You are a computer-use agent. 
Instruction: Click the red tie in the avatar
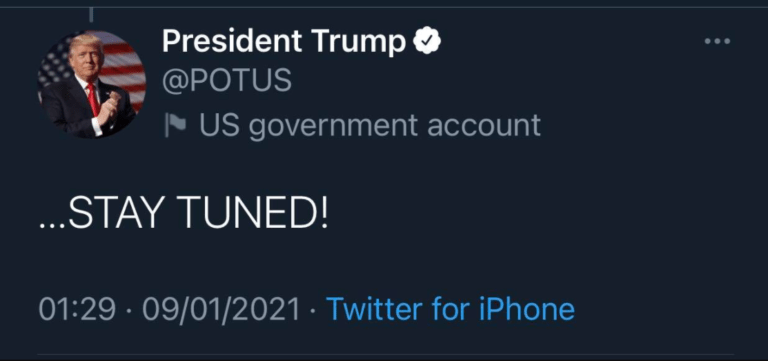pyautogui.click(x=94, y=99)
